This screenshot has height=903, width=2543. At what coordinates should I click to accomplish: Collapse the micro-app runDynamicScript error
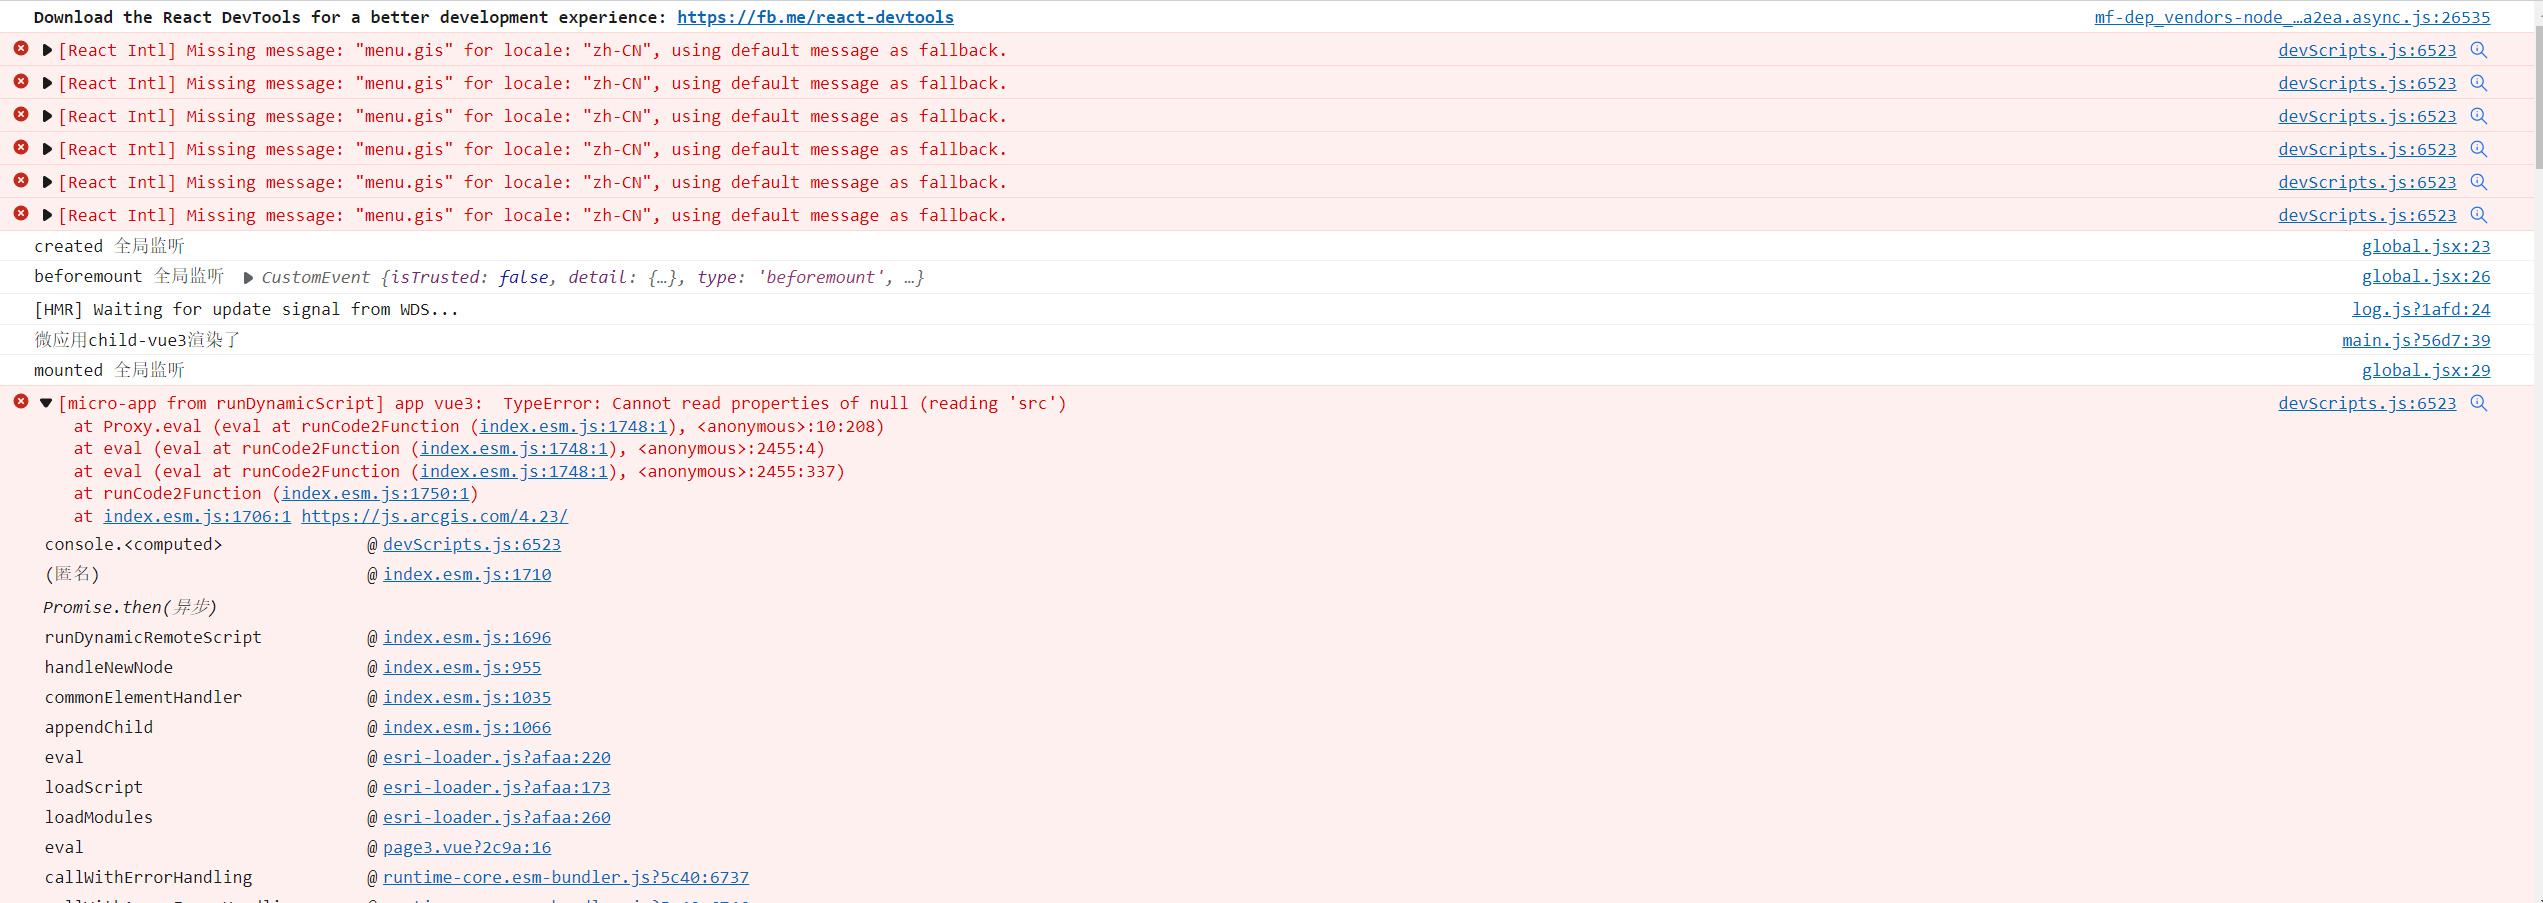tap(46, 403)
